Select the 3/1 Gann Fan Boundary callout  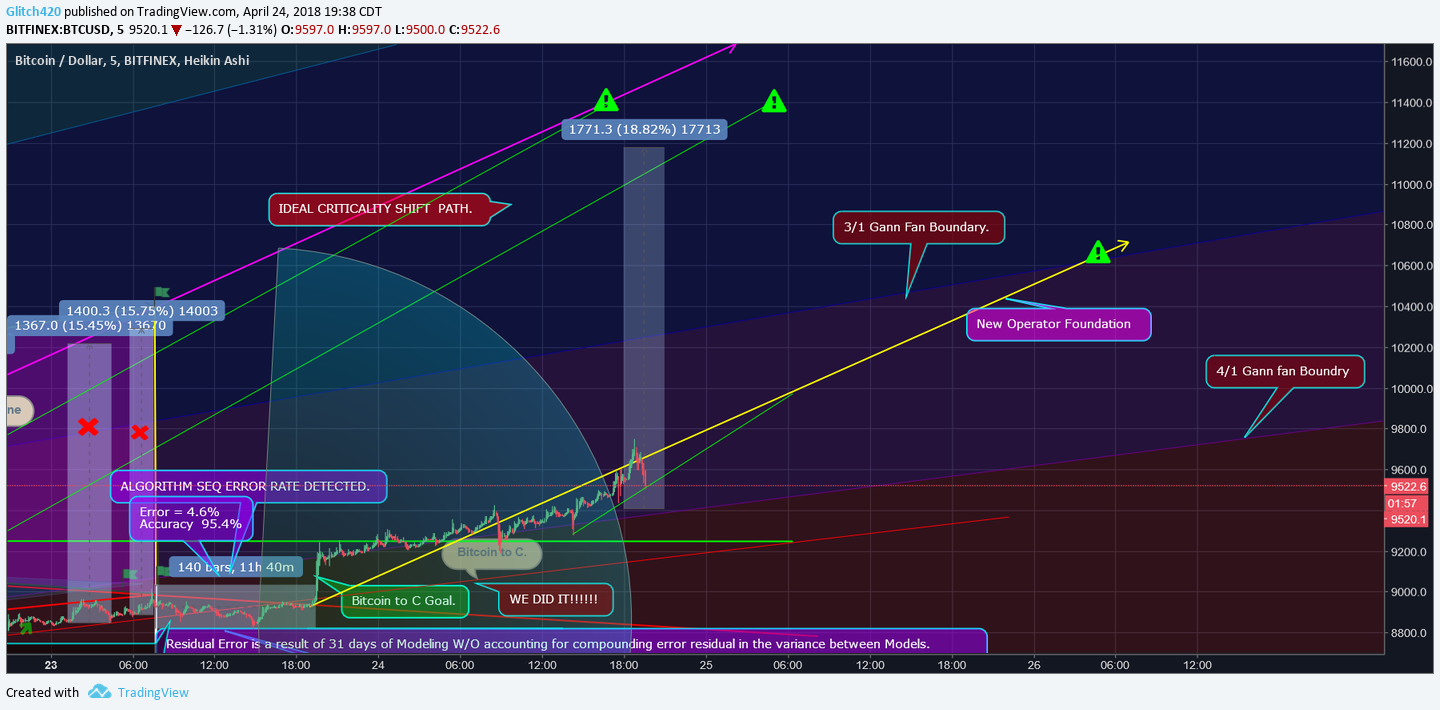(x=917, y=227)
